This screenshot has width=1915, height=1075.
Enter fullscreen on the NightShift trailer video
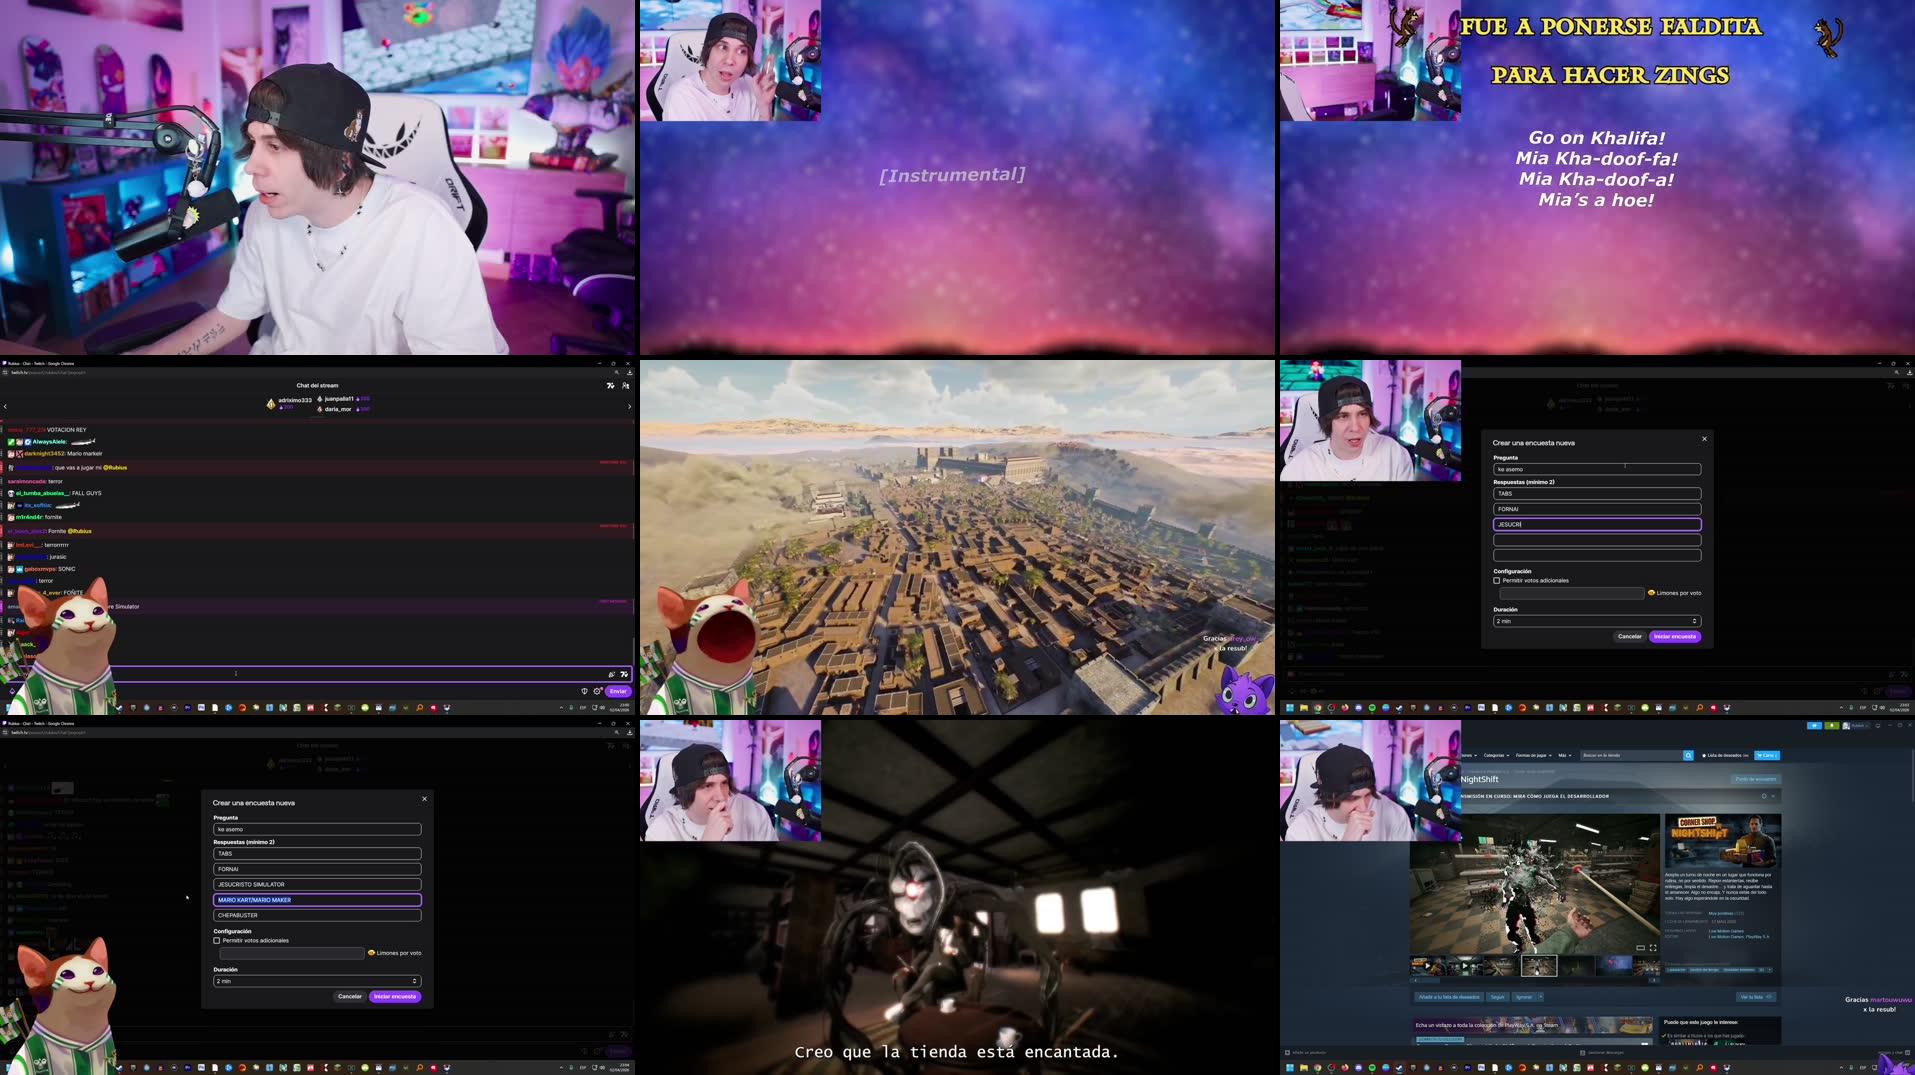click(x=1654, y=947)
